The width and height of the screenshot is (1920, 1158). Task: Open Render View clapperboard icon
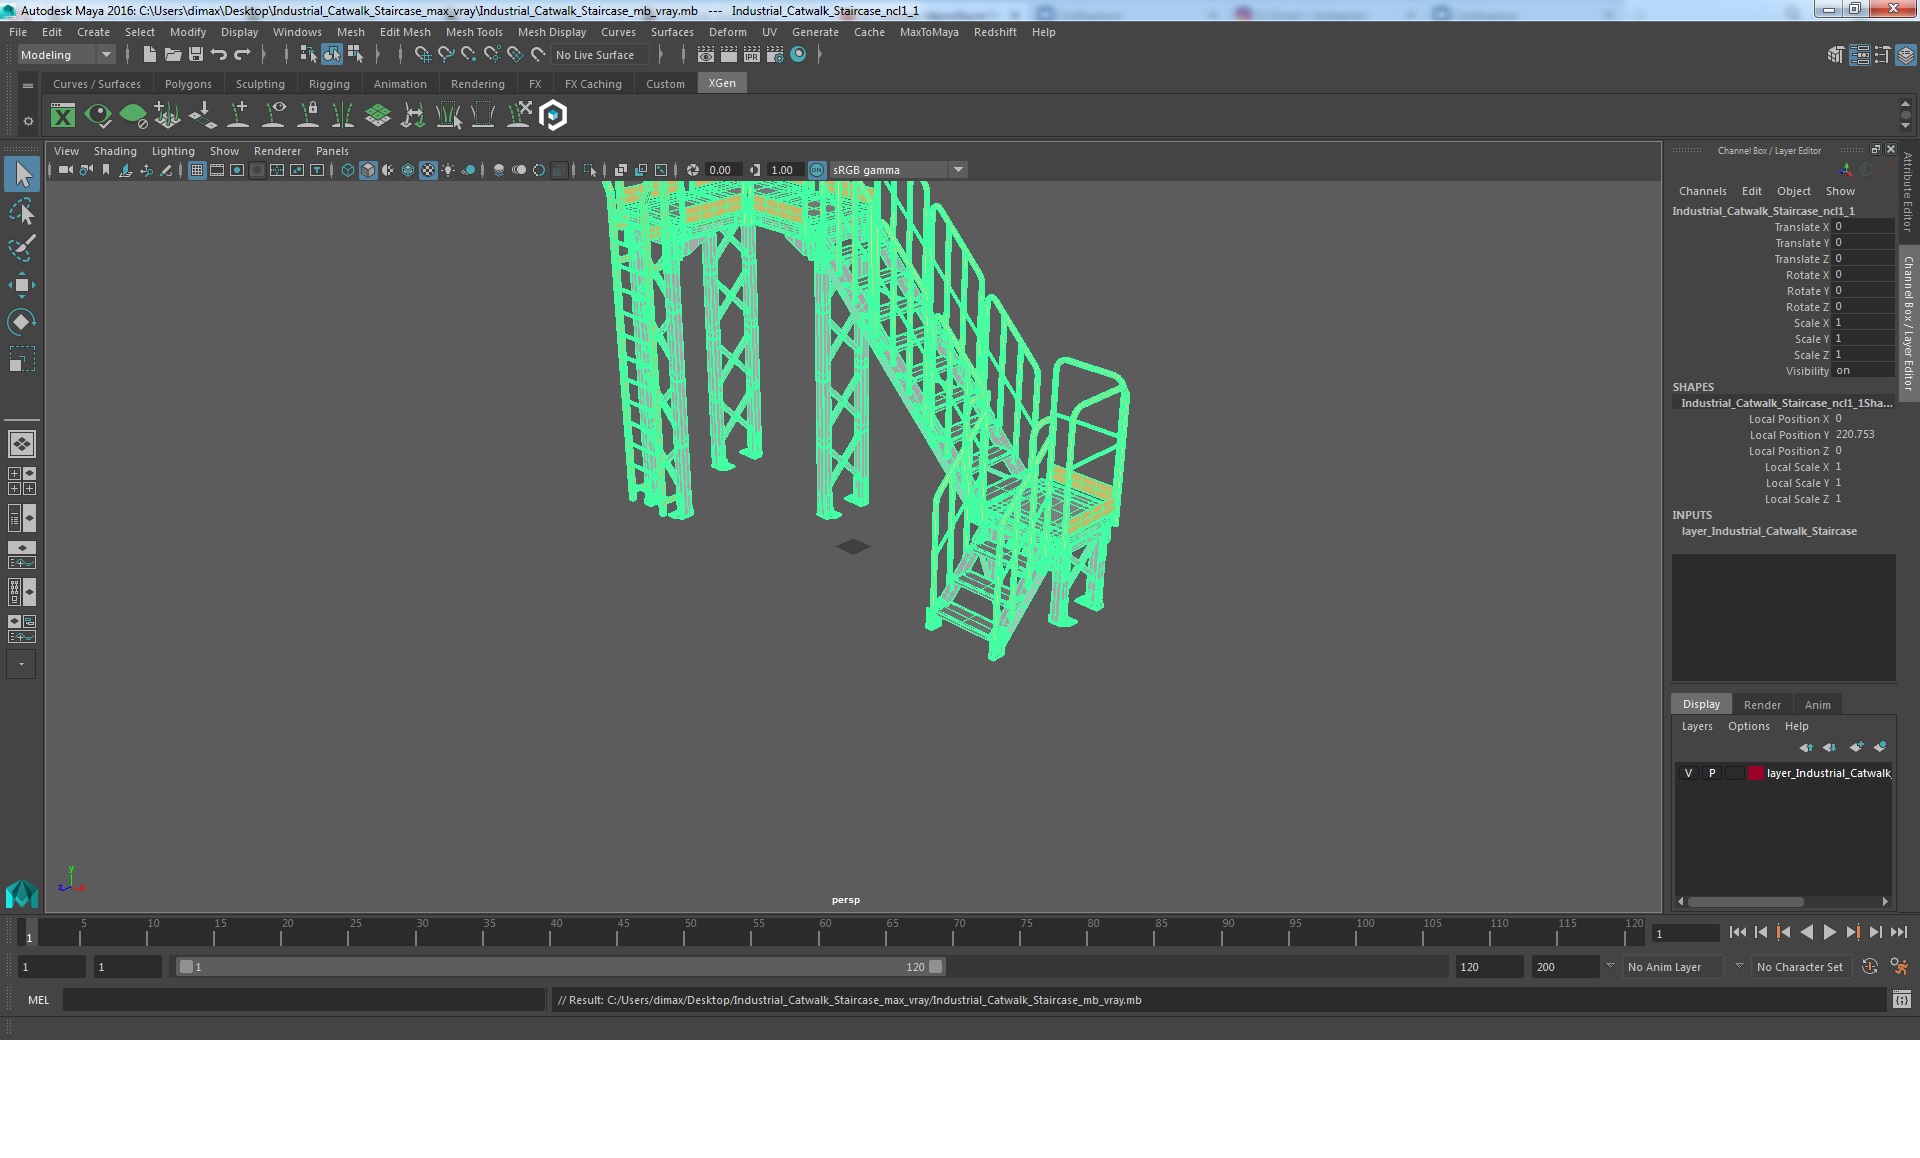pos(706,55)
